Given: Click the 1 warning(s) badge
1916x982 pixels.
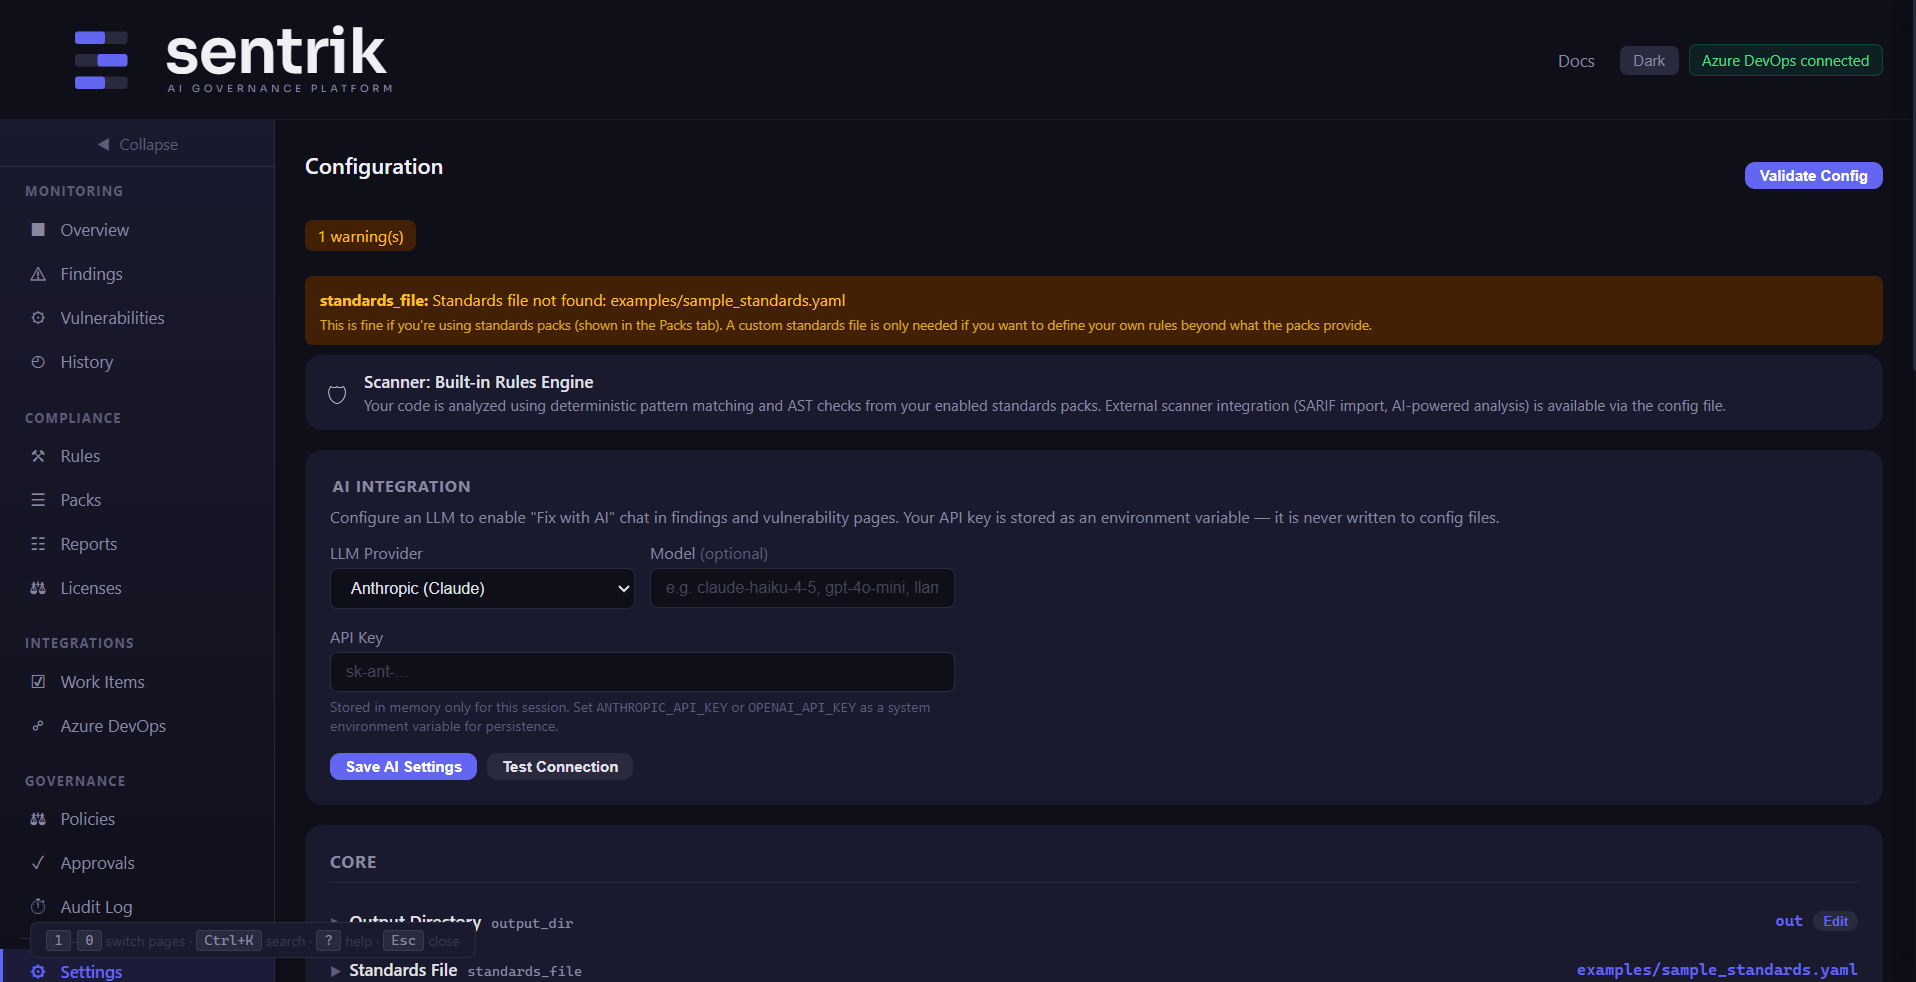Looking at the screenshot, I should (360, 236).
